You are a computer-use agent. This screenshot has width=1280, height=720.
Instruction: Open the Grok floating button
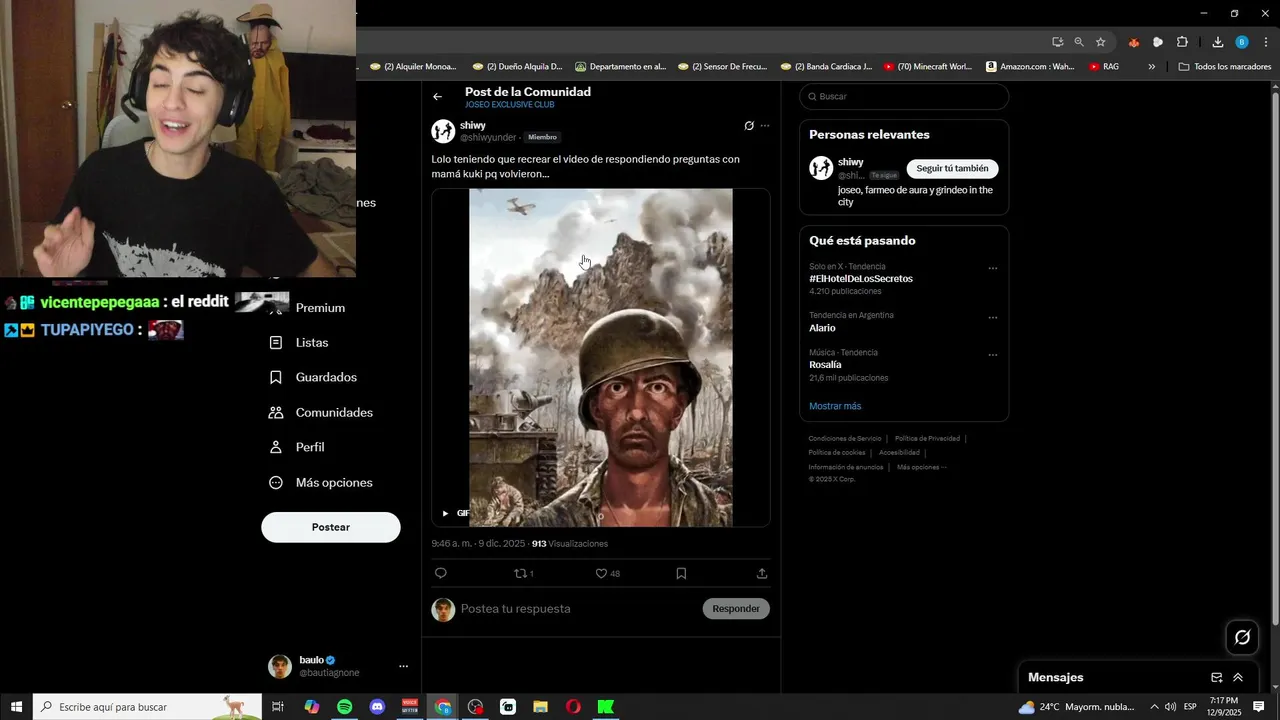(1243, 637)
